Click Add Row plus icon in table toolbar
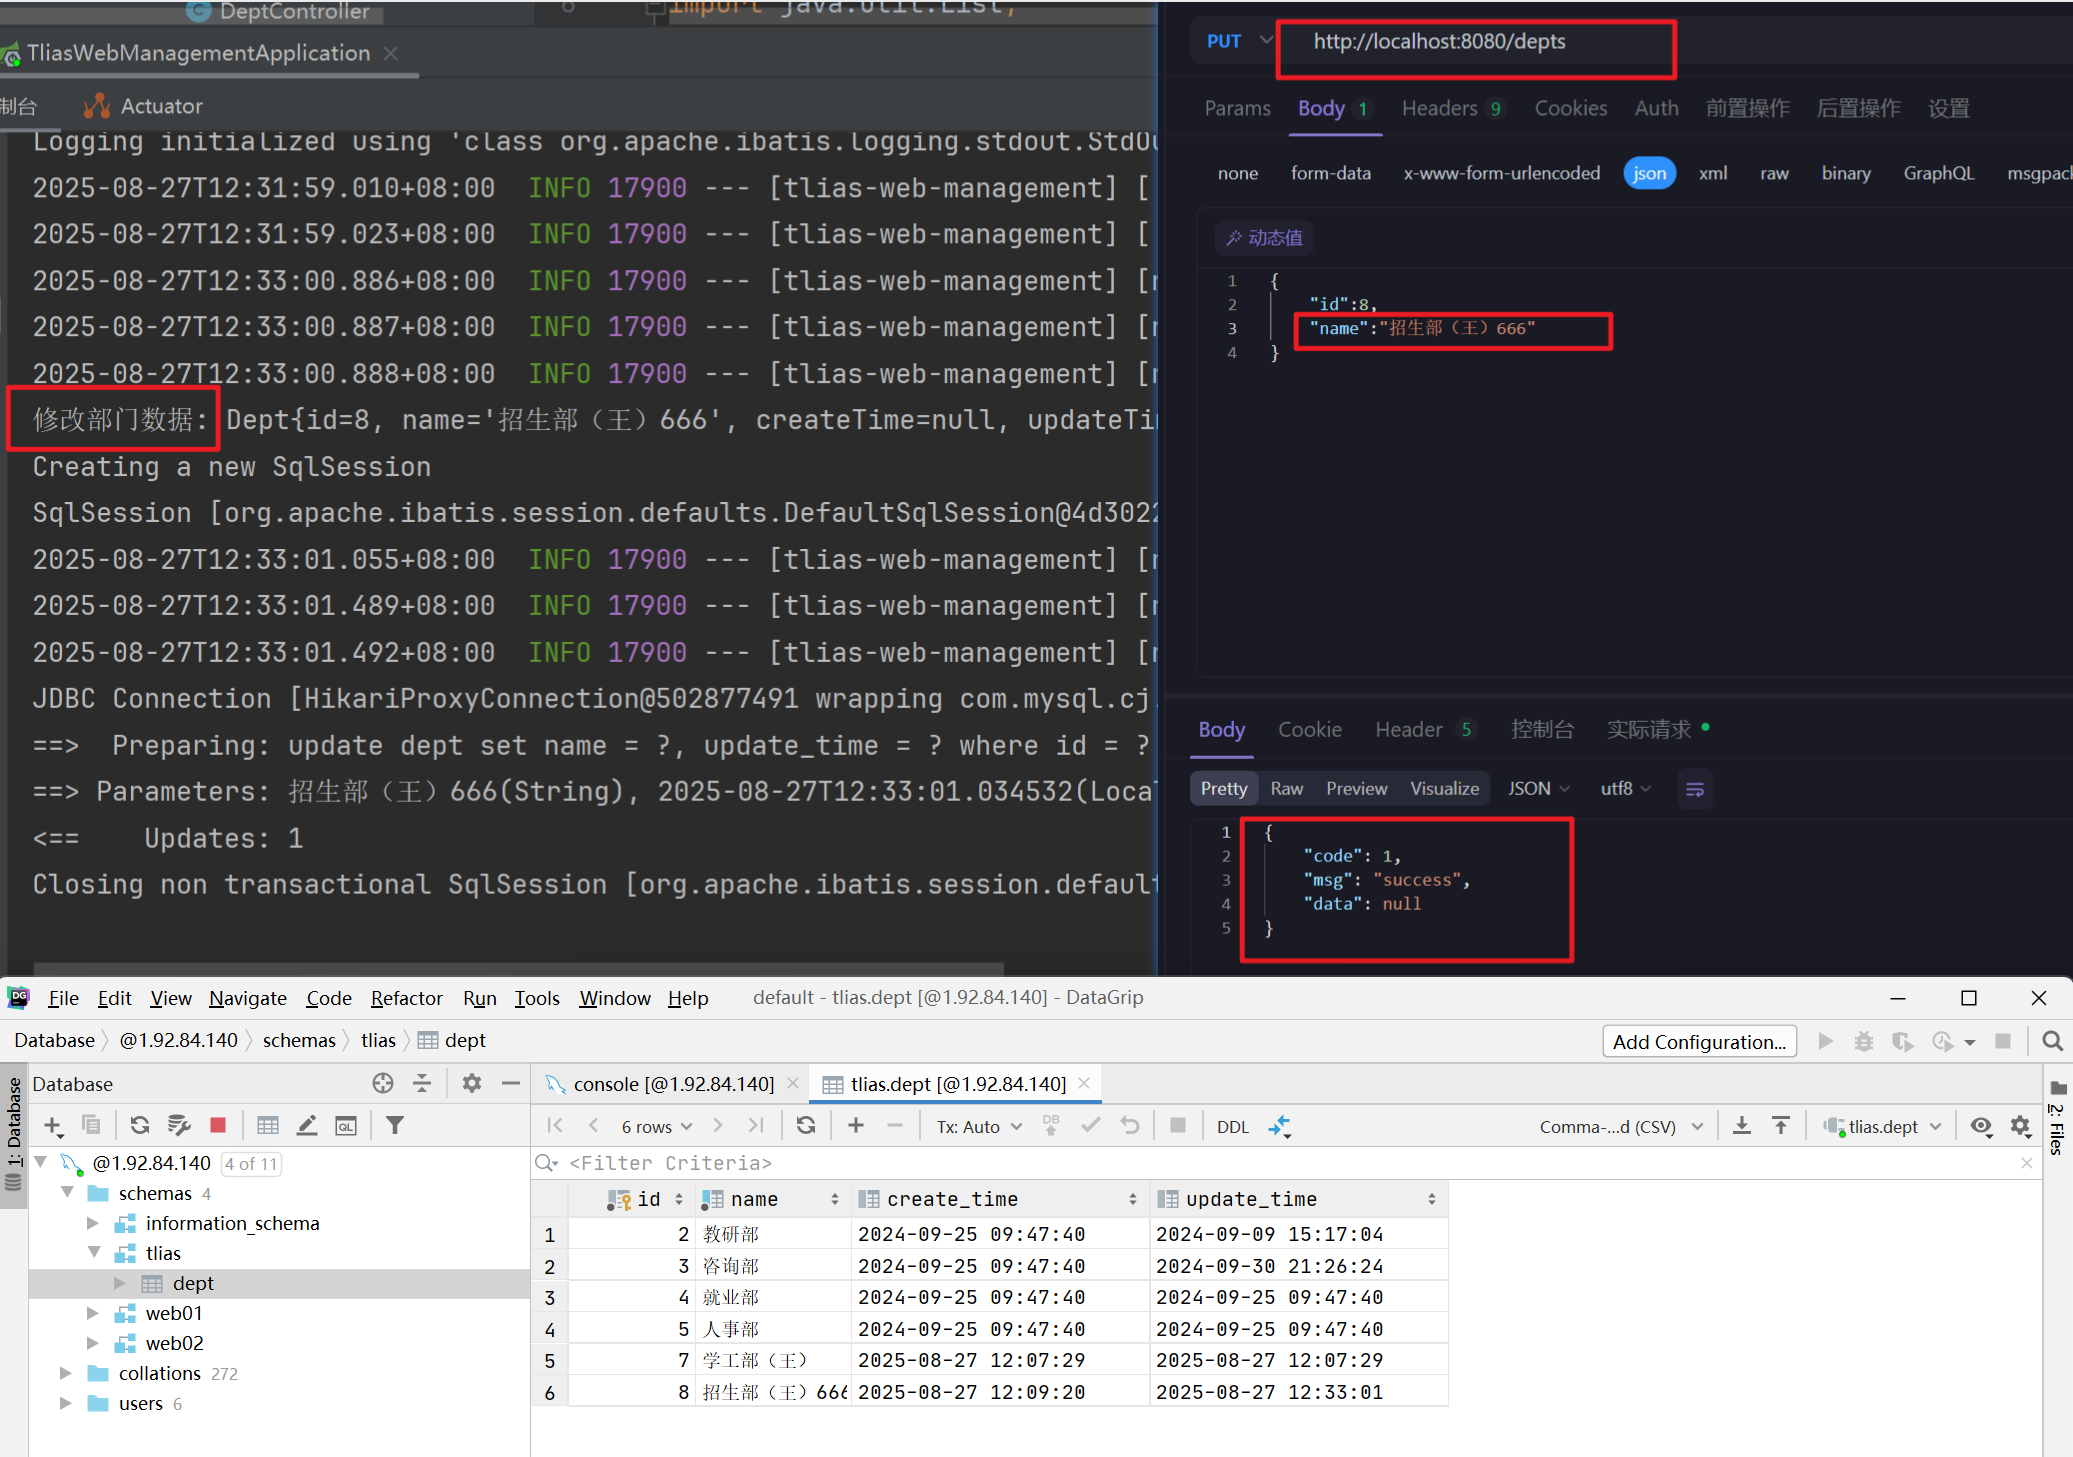2073x1457 pixels. pos(856,1126)
